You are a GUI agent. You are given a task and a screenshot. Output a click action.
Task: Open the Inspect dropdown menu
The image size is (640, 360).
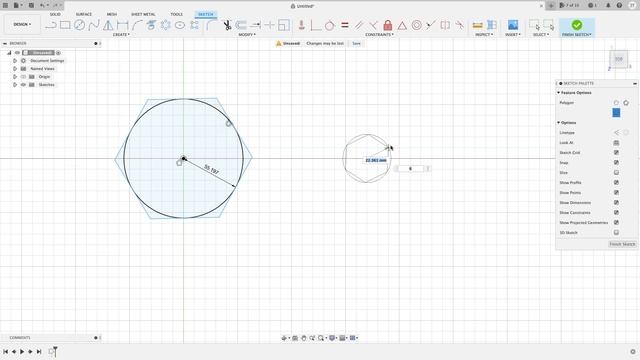(484, 35)
